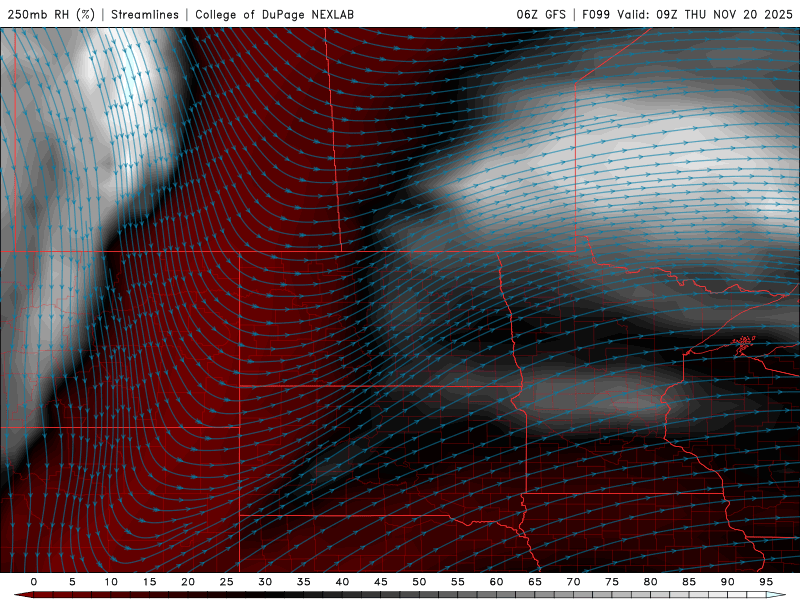Select the "06Z GFS" model run label
Screen dimensions: 800x600
coord(541,14)
